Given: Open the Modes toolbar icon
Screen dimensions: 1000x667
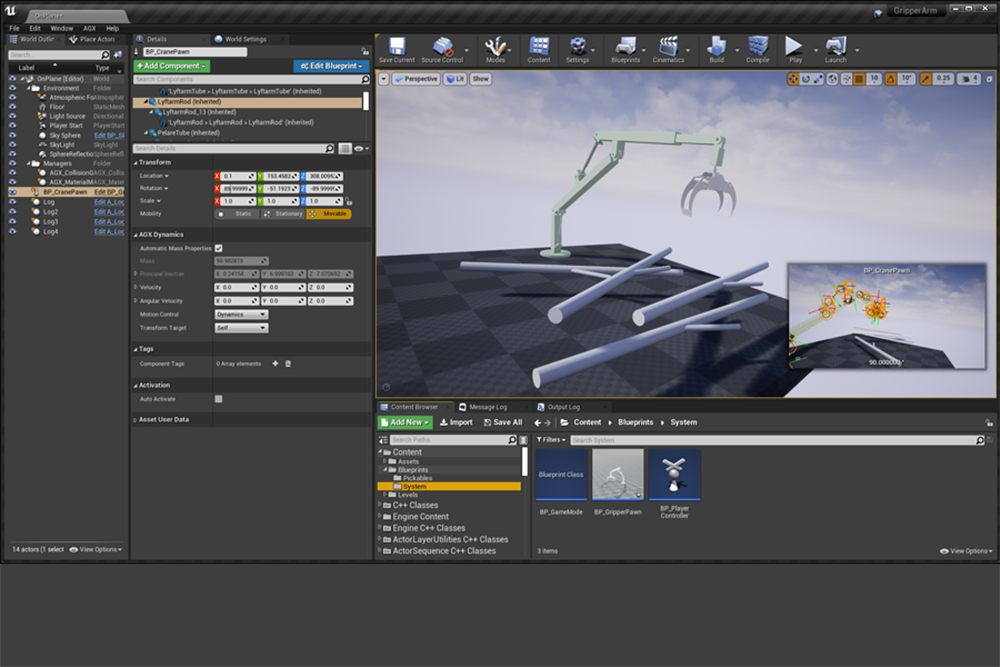Looking at the screenshot, I should tap(495, 50).
